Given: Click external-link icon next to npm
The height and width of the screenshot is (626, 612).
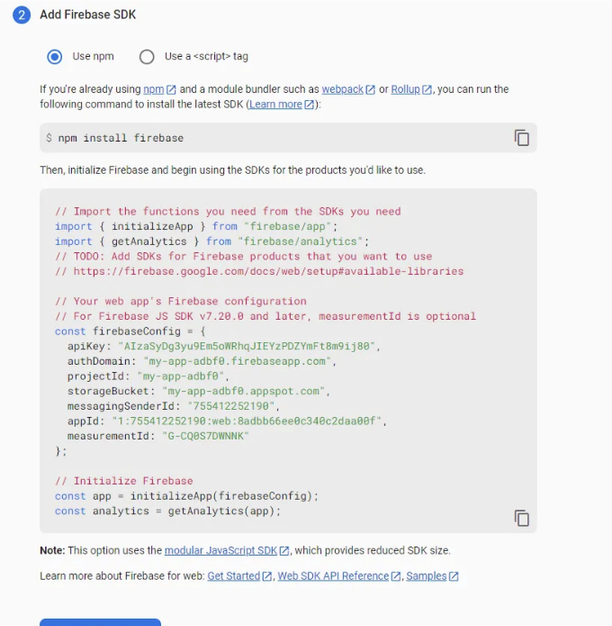Looking at the screenshot, I should (171, 89).
